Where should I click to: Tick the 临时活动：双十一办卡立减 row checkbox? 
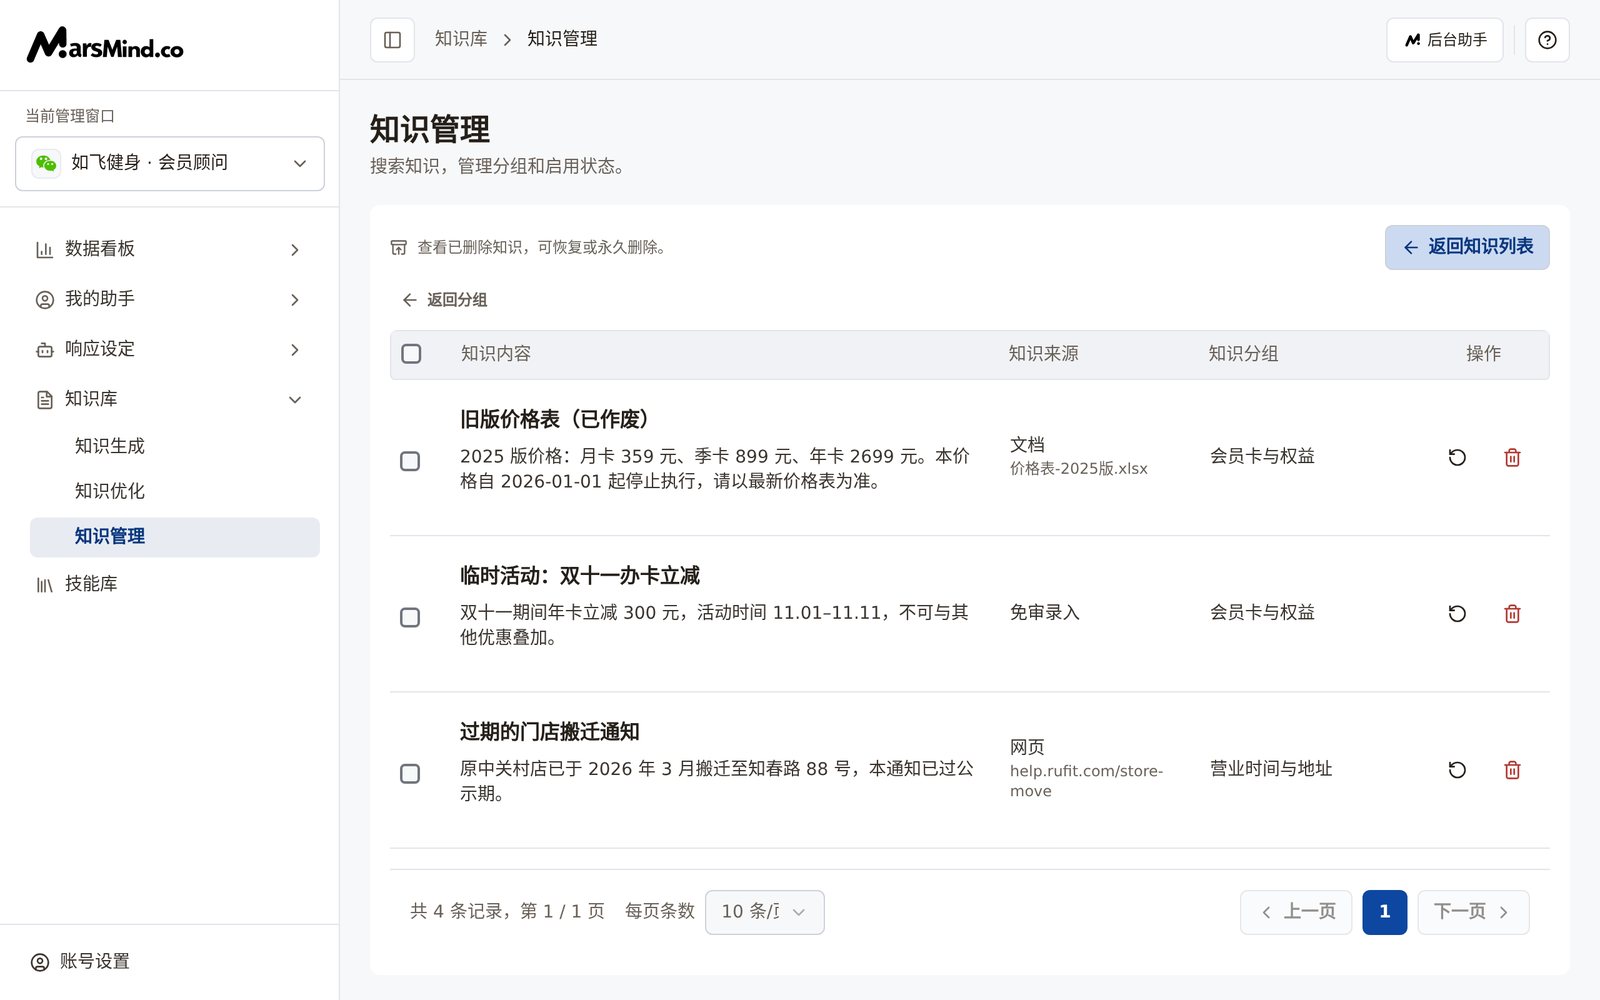click(x=410, y=617)
